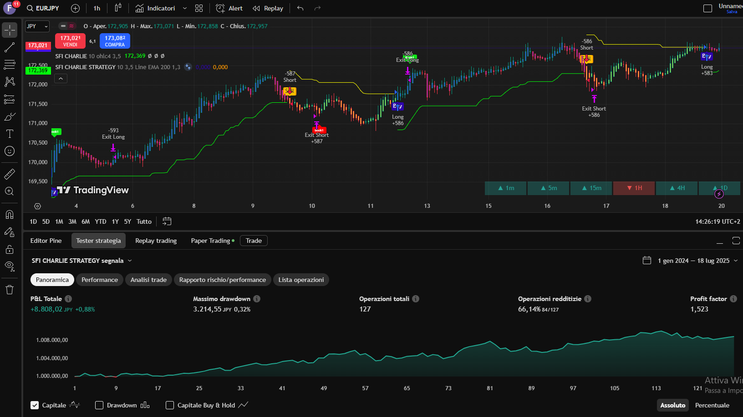Viewport: 743px width, 417px height.
Task: Select the 5m timeframe signal badge
Action: pos(548,188)
